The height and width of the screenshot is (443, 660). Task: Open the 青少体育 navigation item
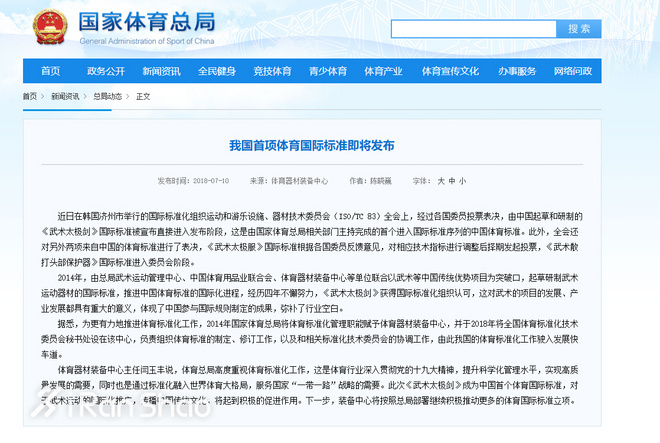point(328,71)
